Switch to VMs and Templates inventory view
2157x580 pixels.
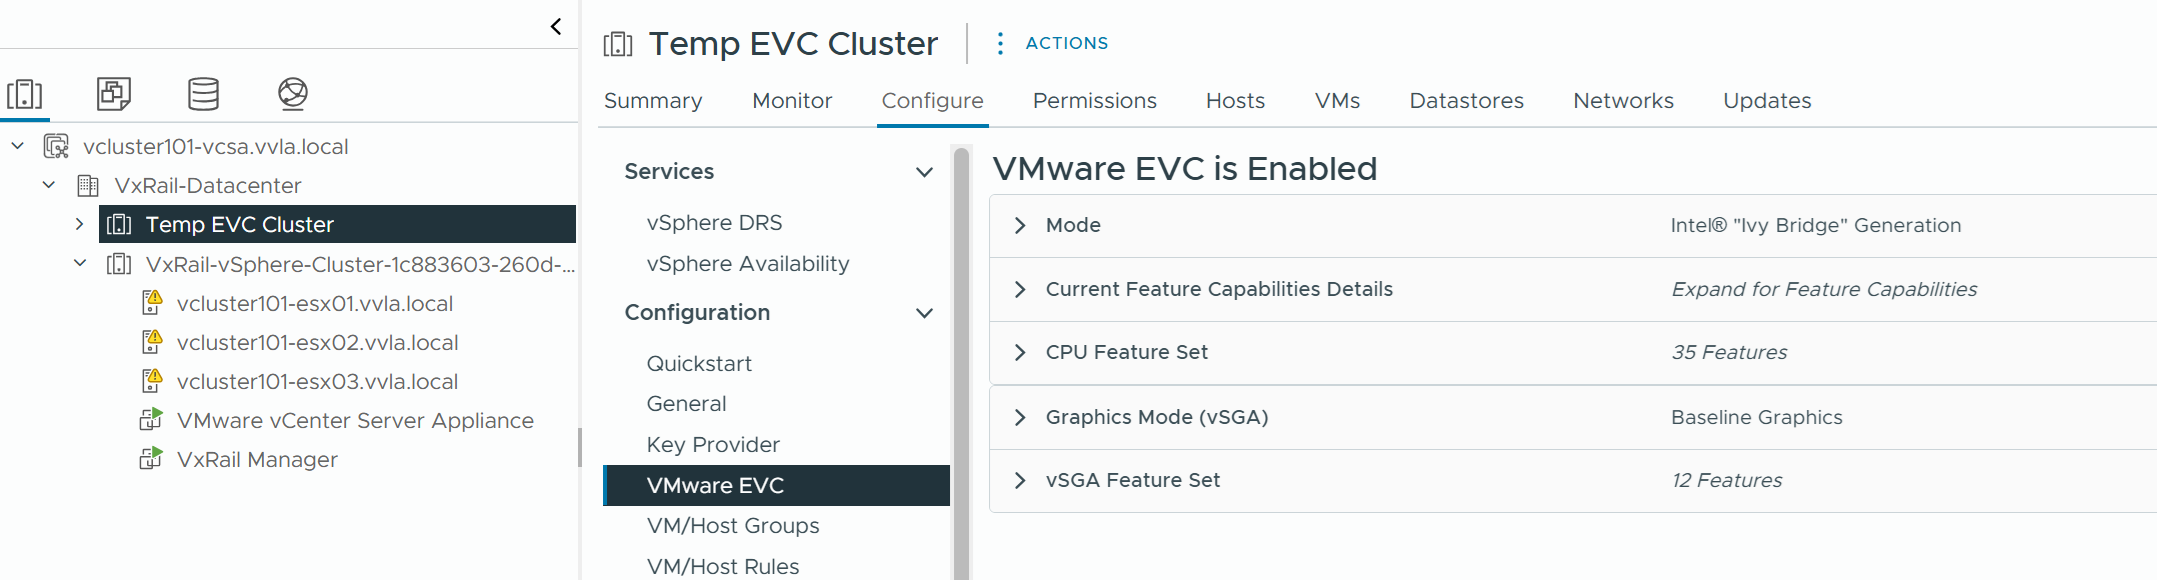click(x=114, y=94)
